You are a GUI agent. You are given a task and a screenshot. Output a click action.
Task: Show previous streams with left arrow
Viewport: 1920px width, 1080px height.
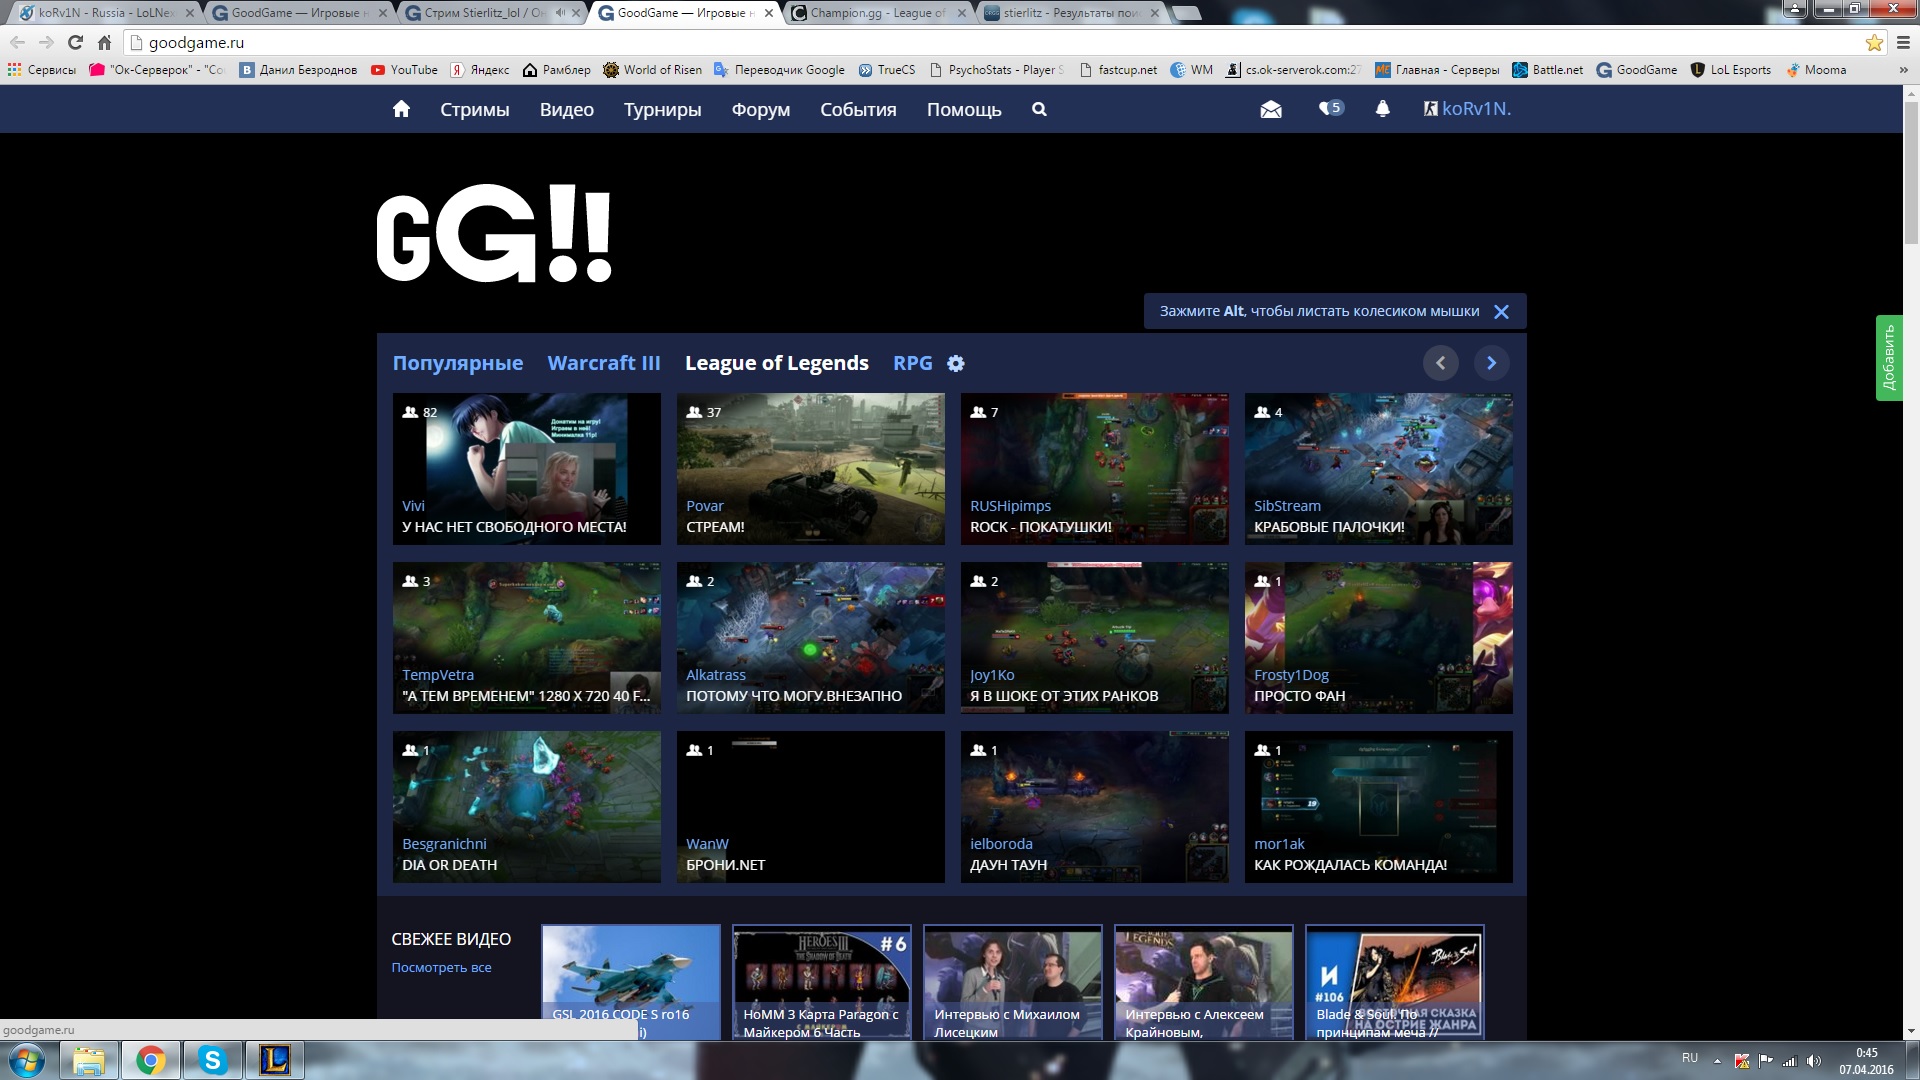[1440, 363]
